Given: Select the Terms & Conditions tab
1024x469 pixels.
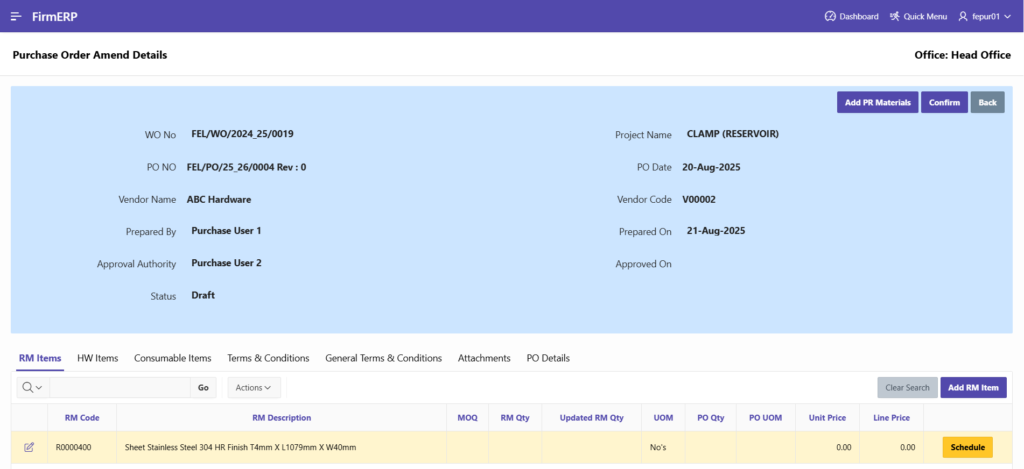Looking at the screenshot, I should click(268, 358).
